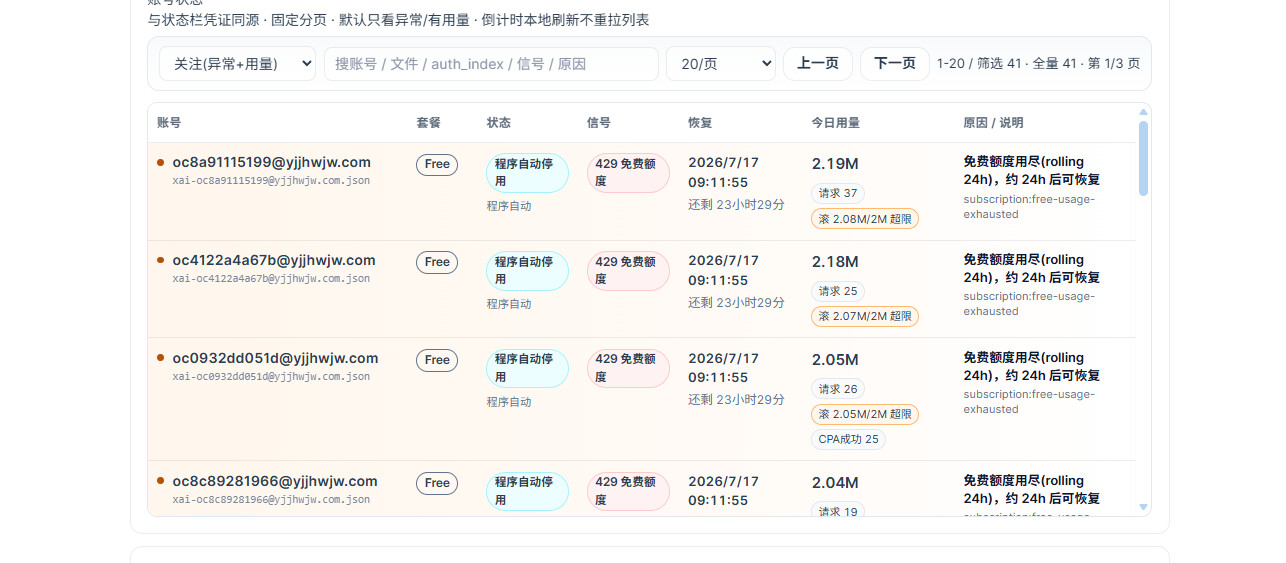Click the orange status dot for oc8c89281966
Viewport: 1286px width, 563px height.
point(160,481)
